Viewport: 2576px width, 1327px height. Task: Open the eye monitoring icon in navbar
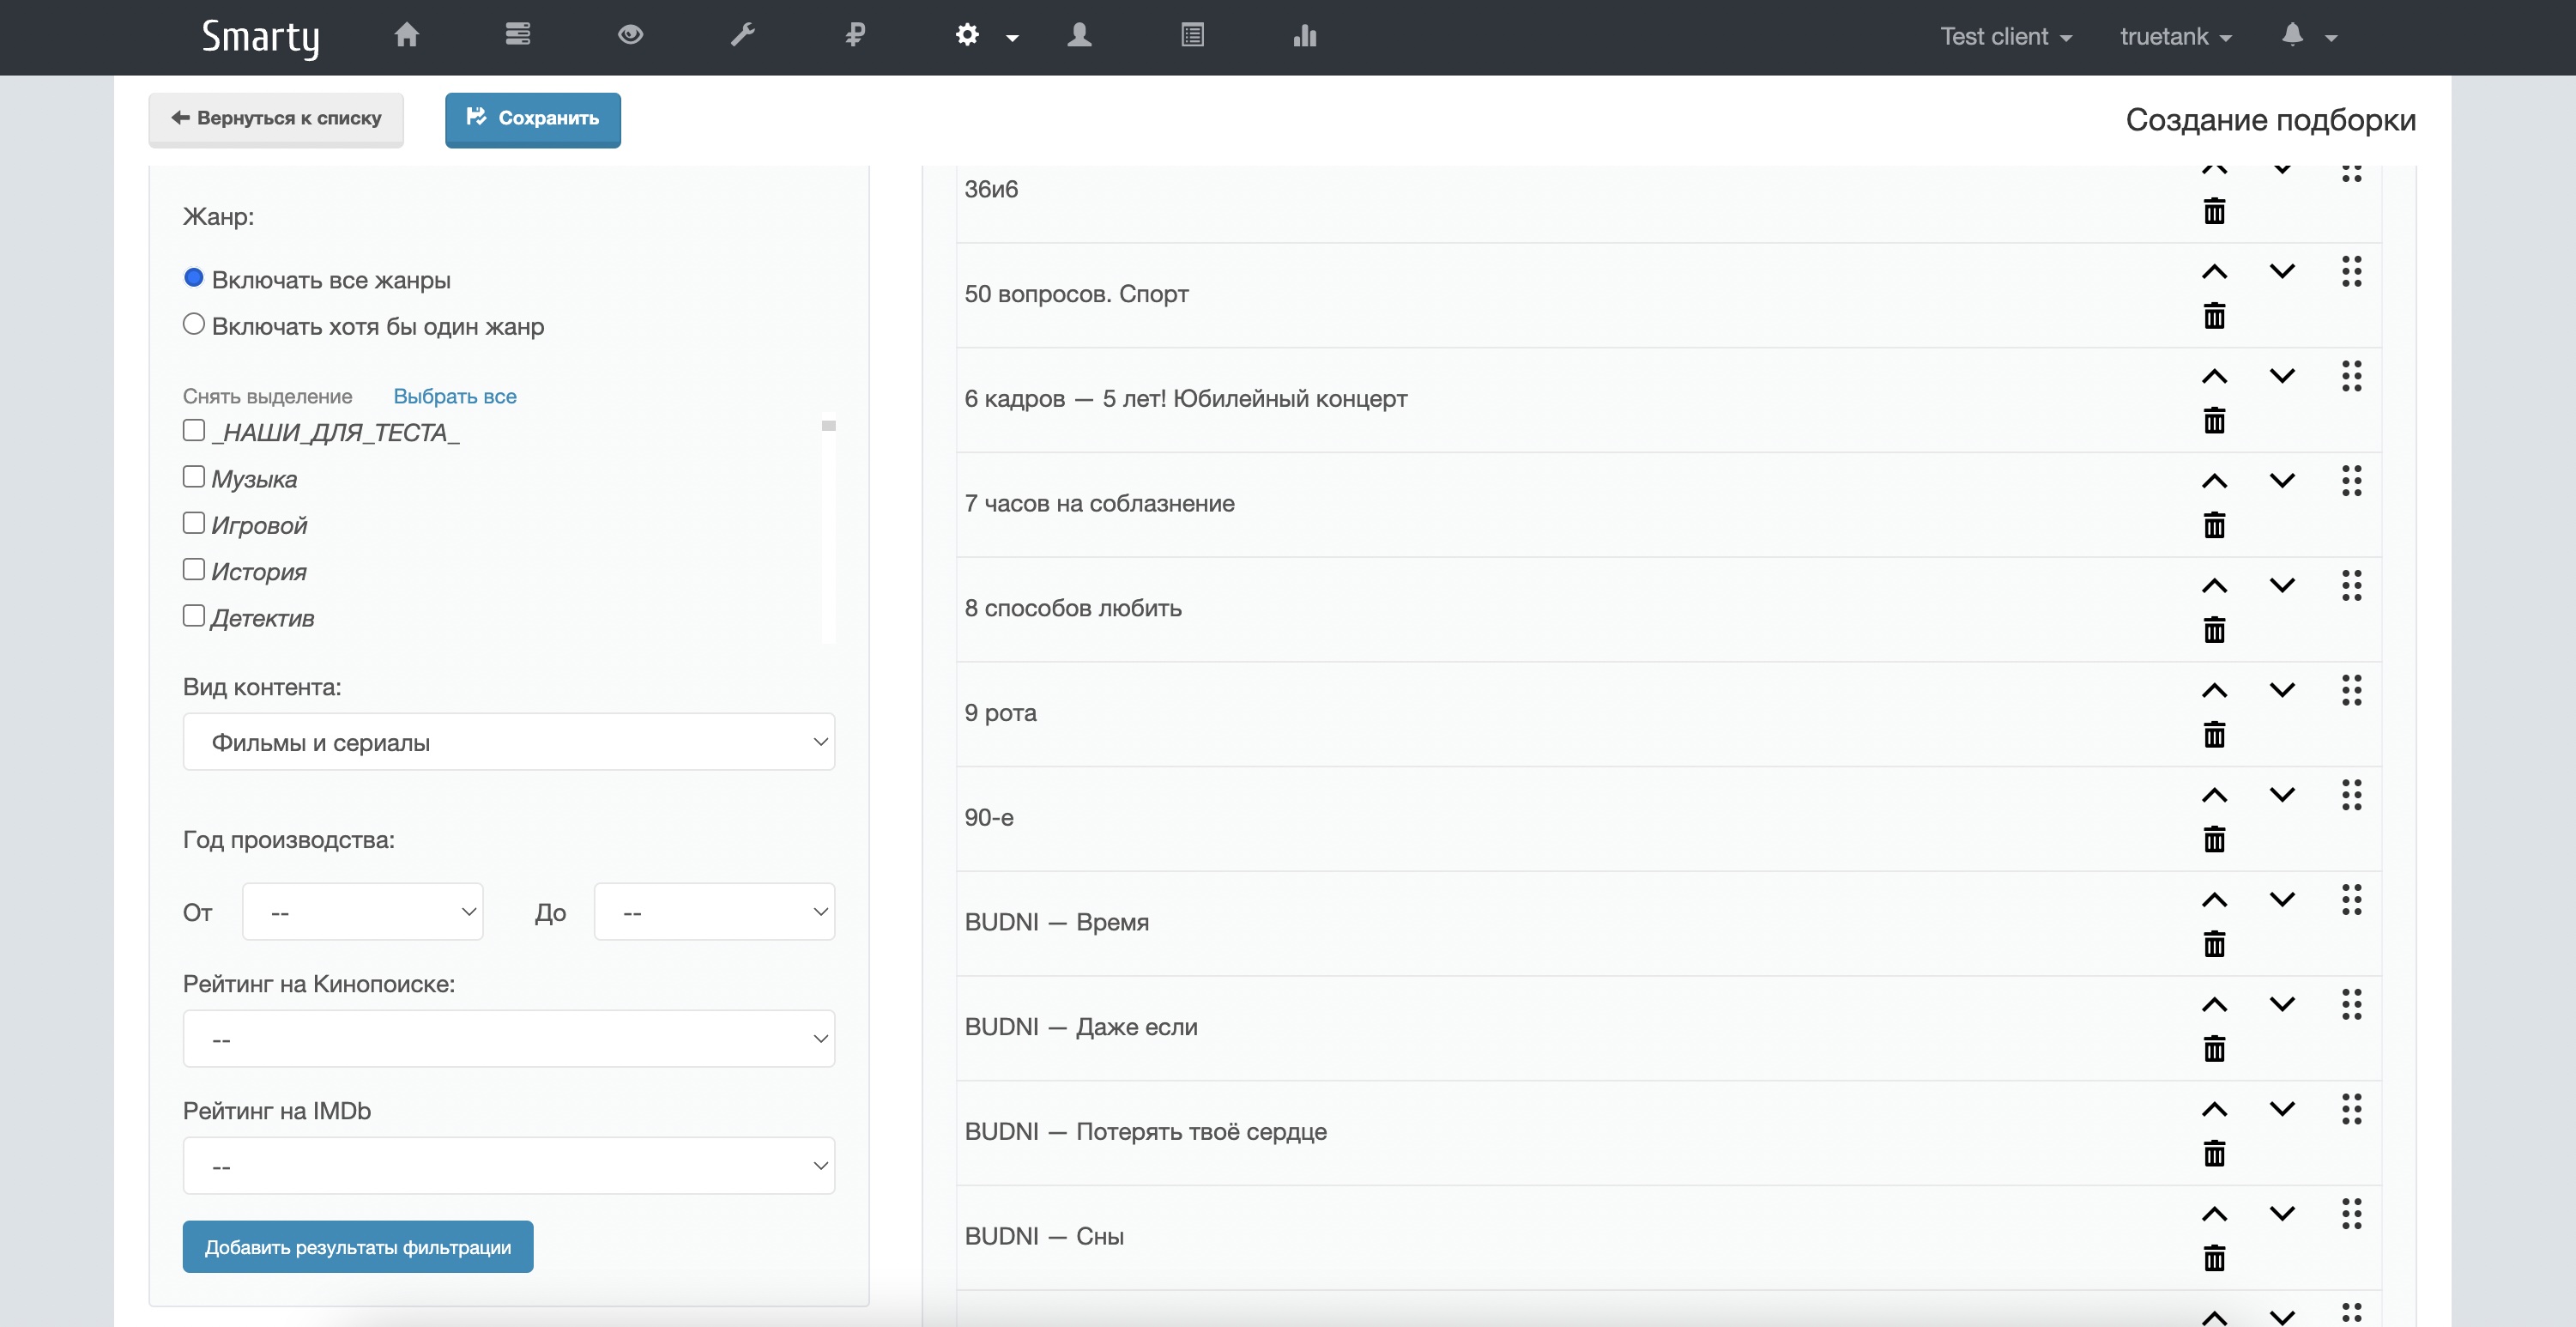coord(630,35)
